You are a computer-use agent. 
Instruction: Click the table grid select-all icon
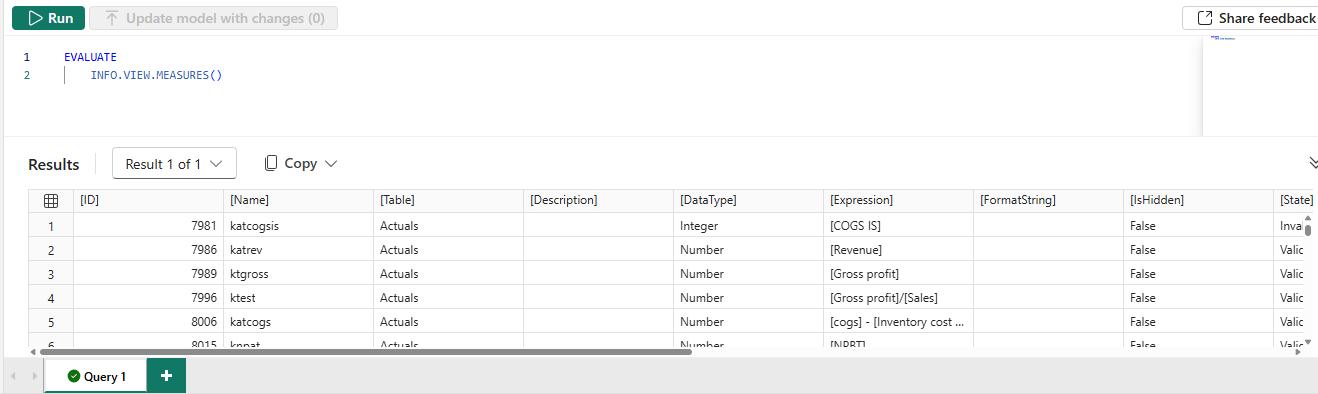point(51,200)
